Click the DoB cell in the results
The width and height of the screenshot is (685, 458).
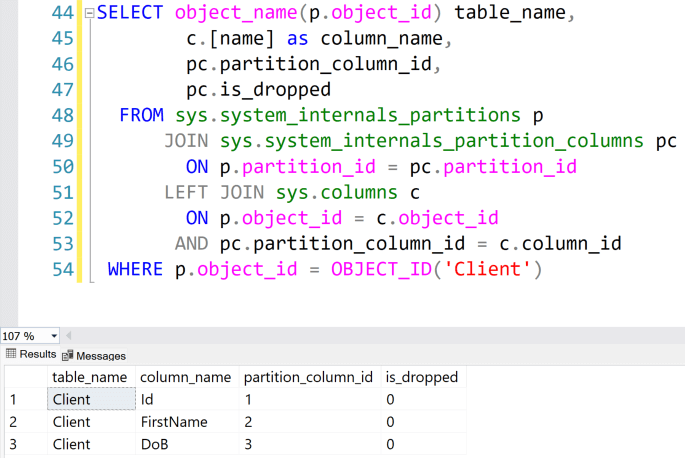click(x=155, y=443)
